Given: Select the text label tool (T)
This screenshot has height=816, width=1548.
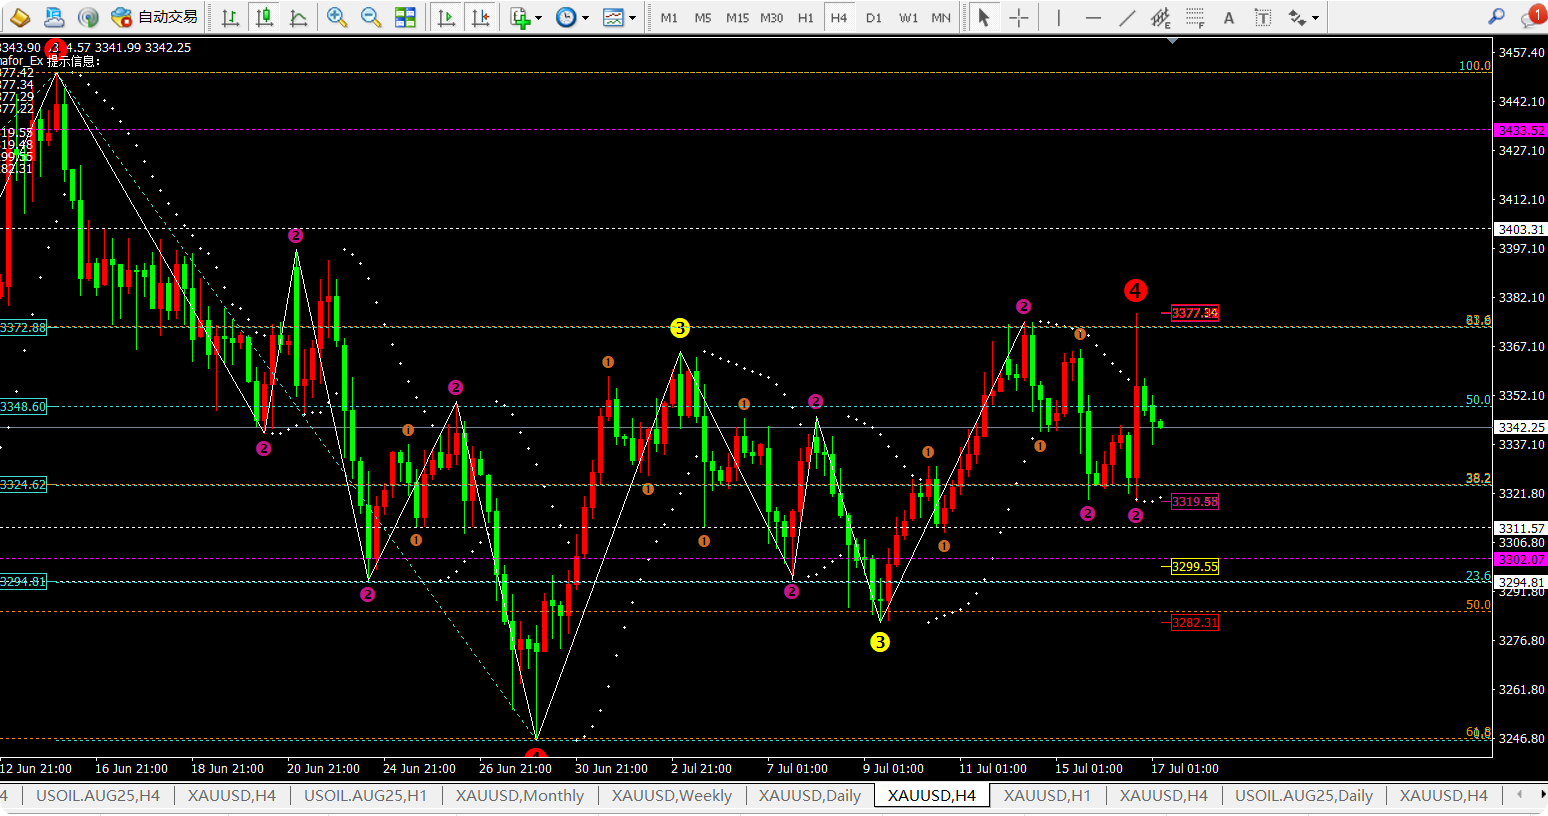Looking at the screenshot, I should point(1262,17).
